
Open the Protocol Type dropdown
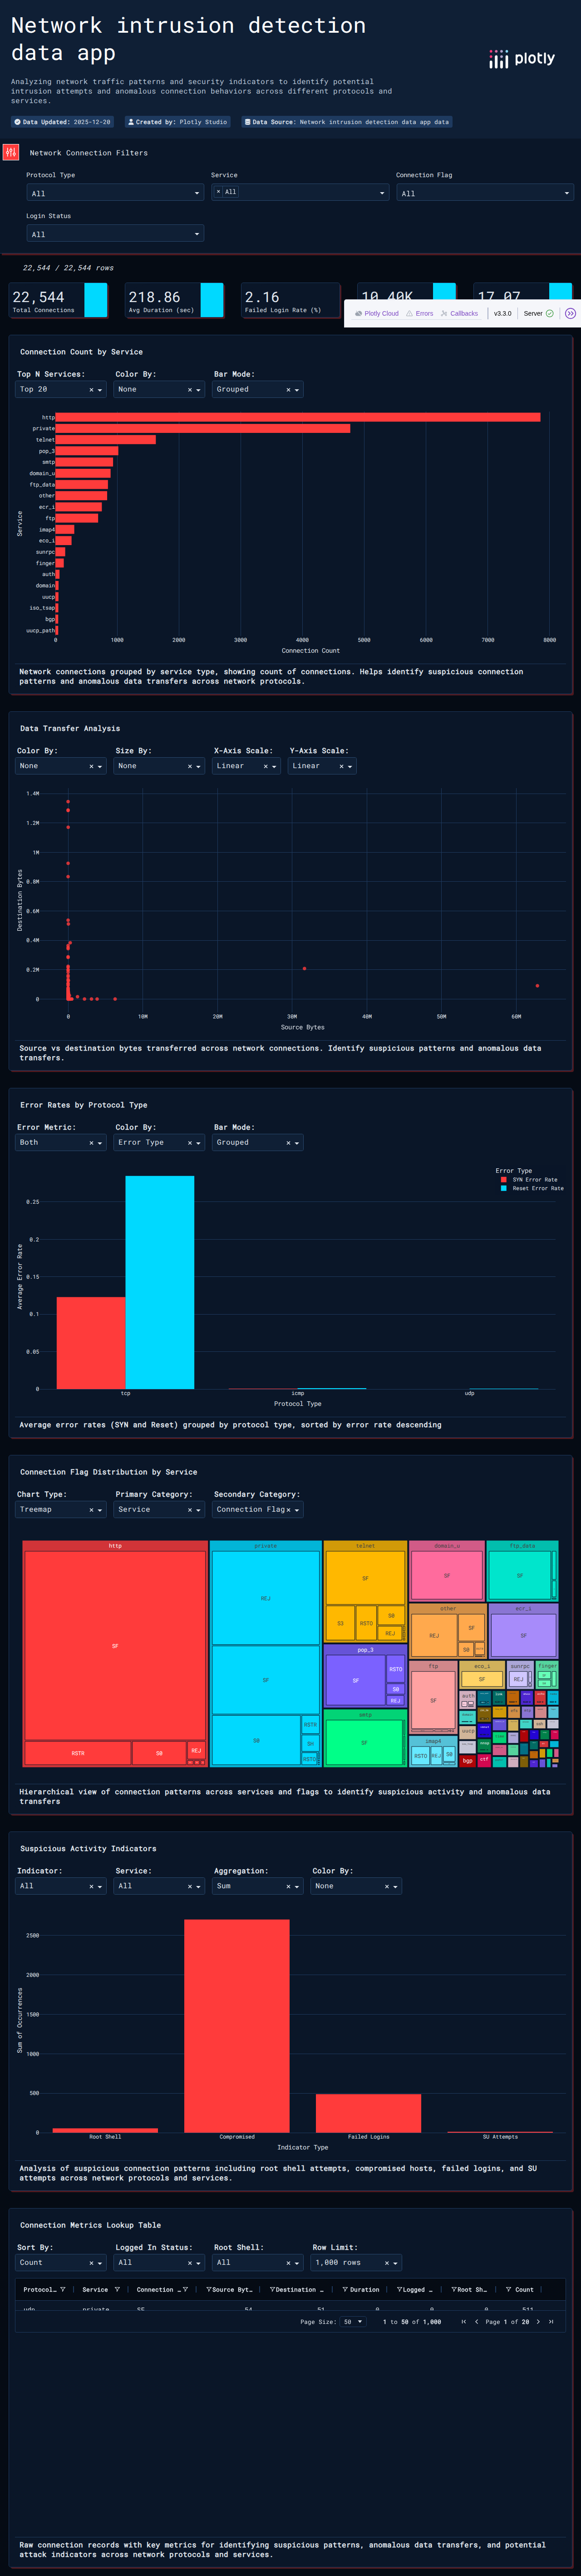tap(115, 193)
